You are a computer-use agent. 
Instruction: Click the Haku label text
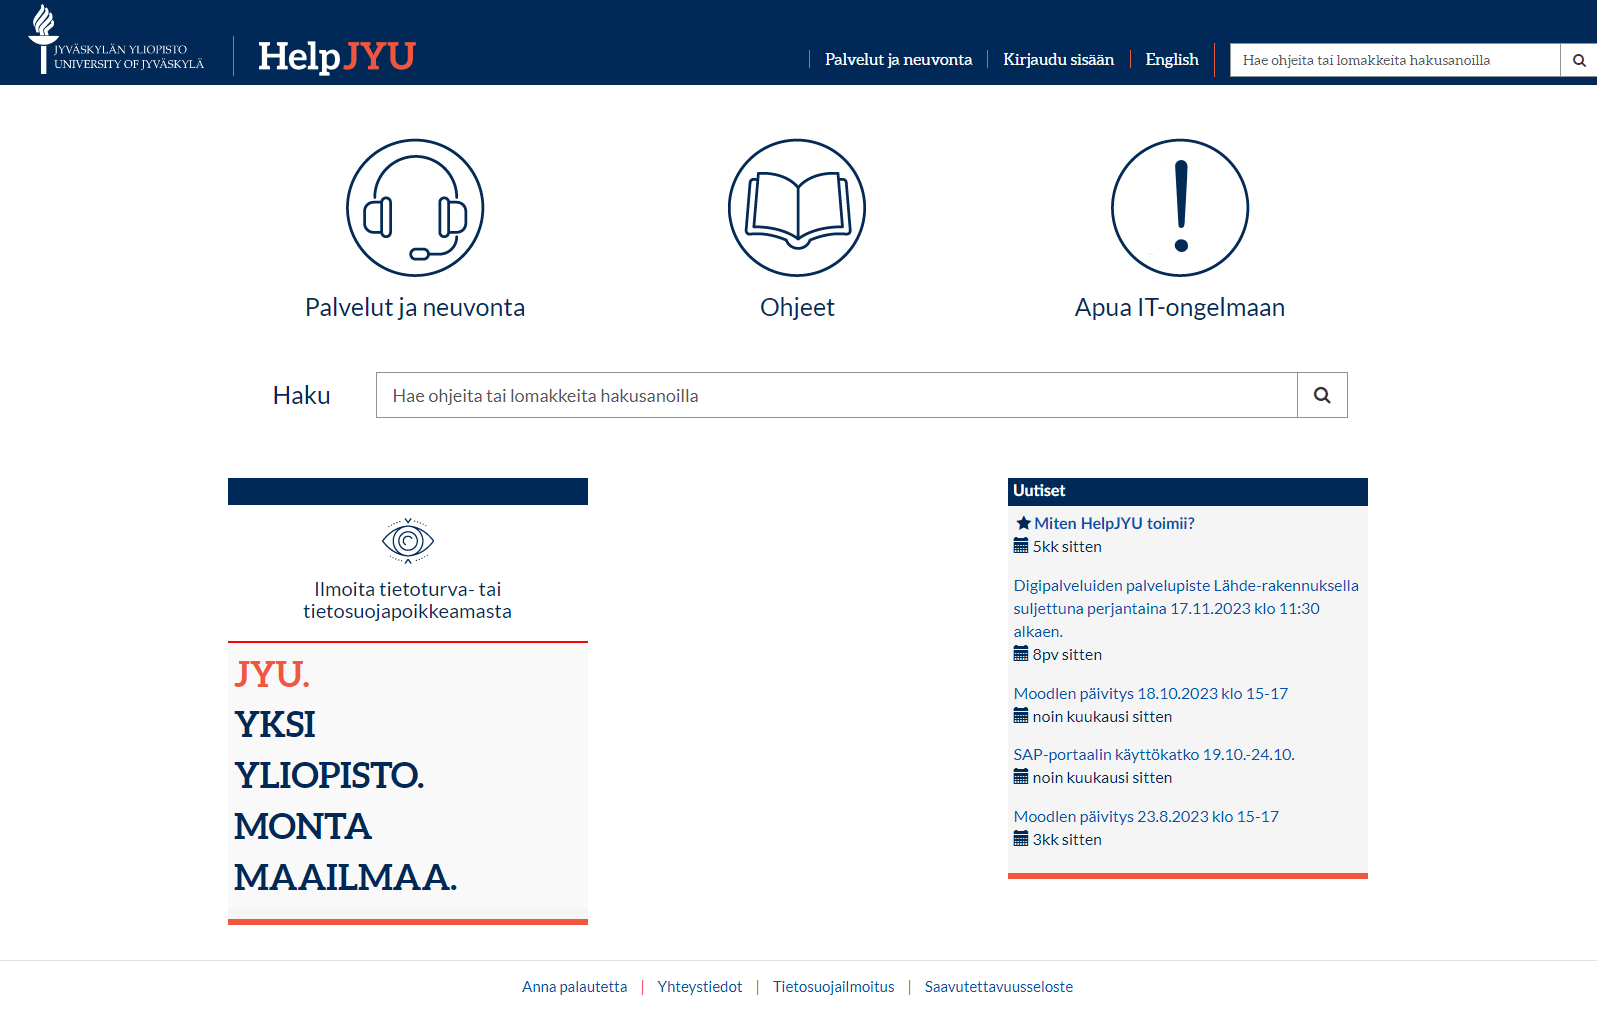301,395
